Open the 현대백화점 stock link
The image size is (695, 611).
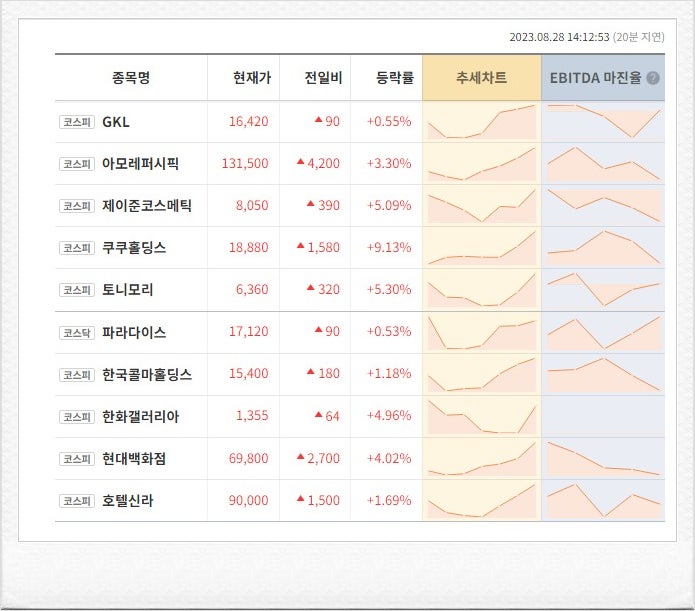pos(134,458)
